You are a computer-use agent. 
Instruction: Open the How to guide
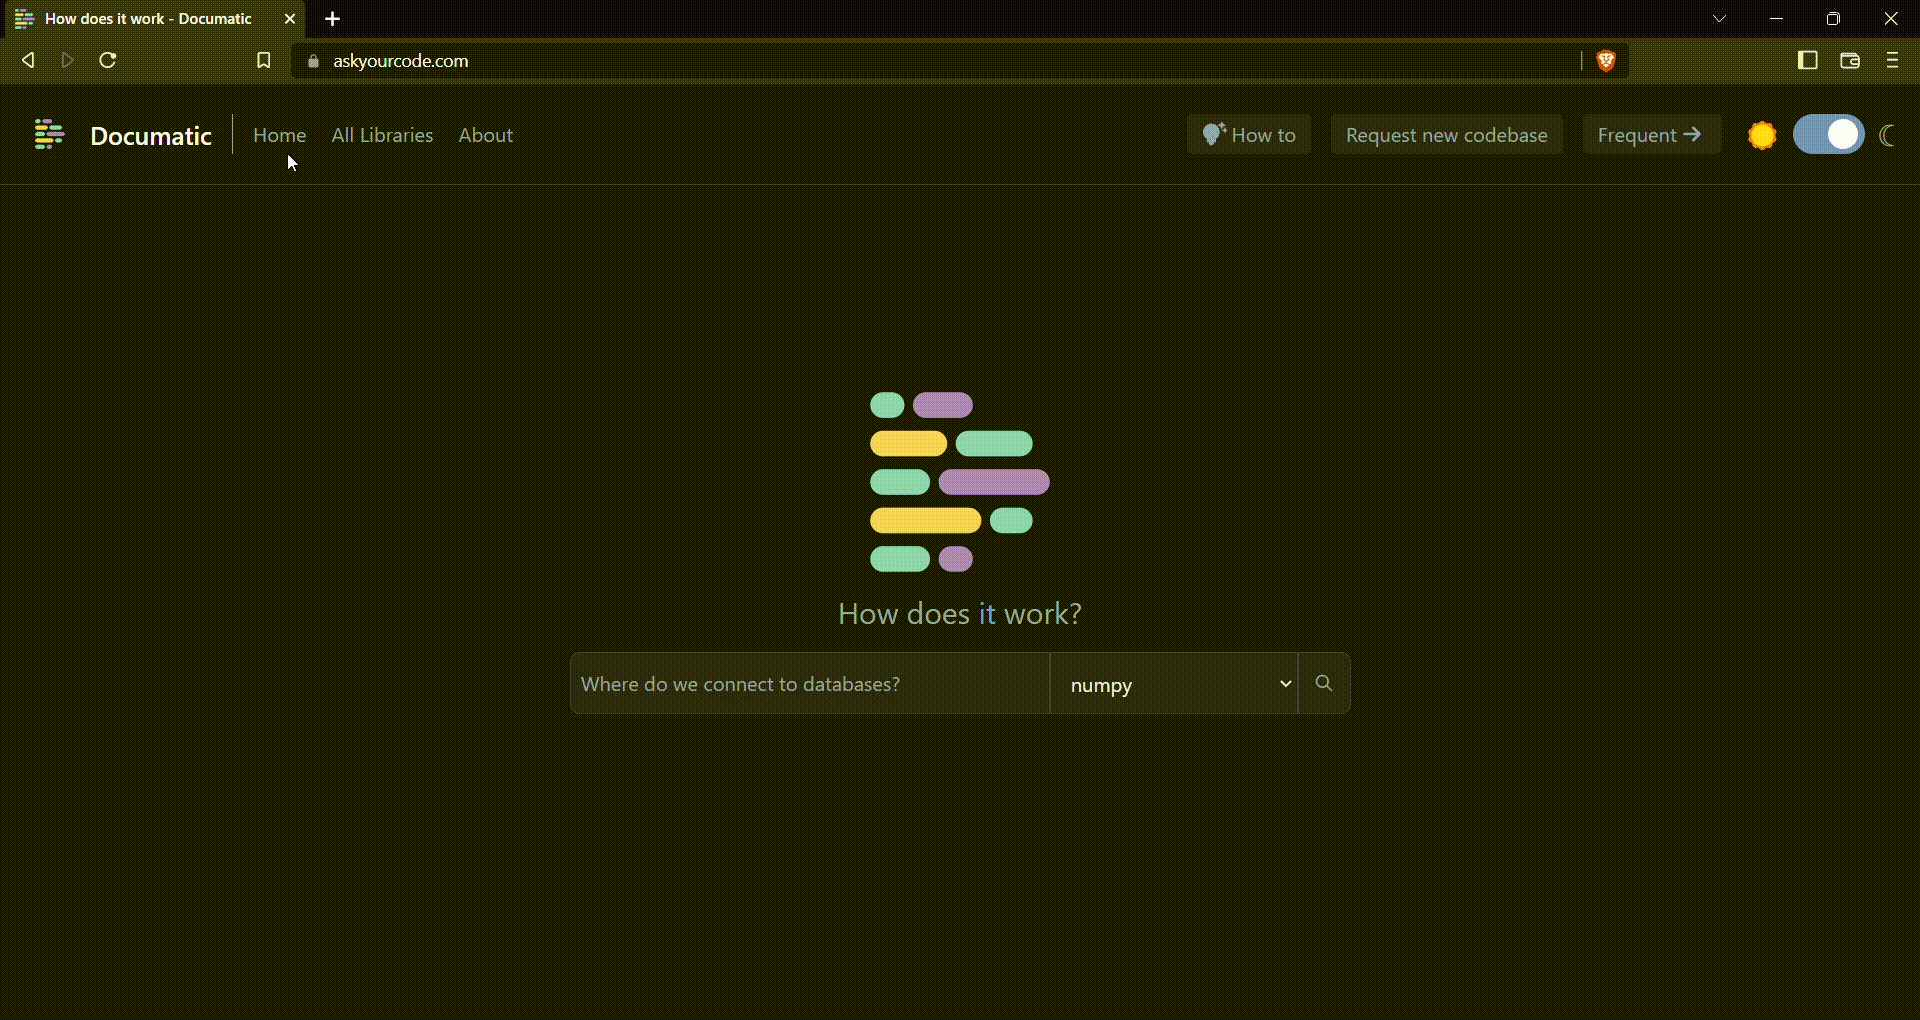click(x=1249, y=135)
